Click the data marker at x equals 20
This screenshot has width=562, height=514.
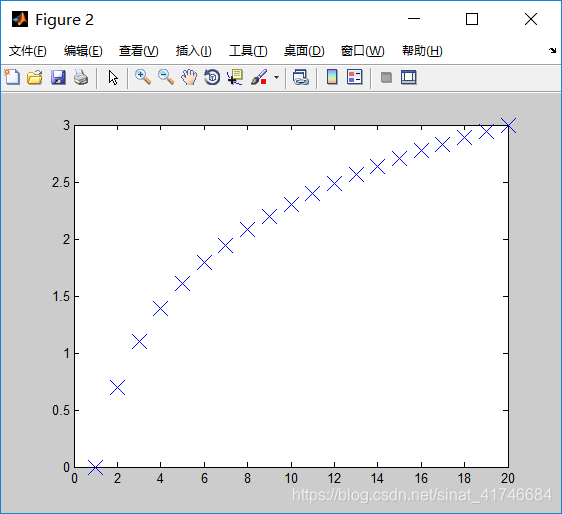pos(508,125)
